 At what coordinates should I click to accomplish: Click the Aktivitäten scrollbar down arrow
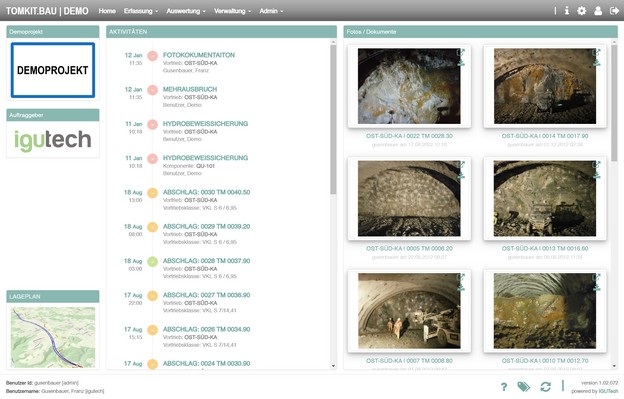[x=333, y=366]
